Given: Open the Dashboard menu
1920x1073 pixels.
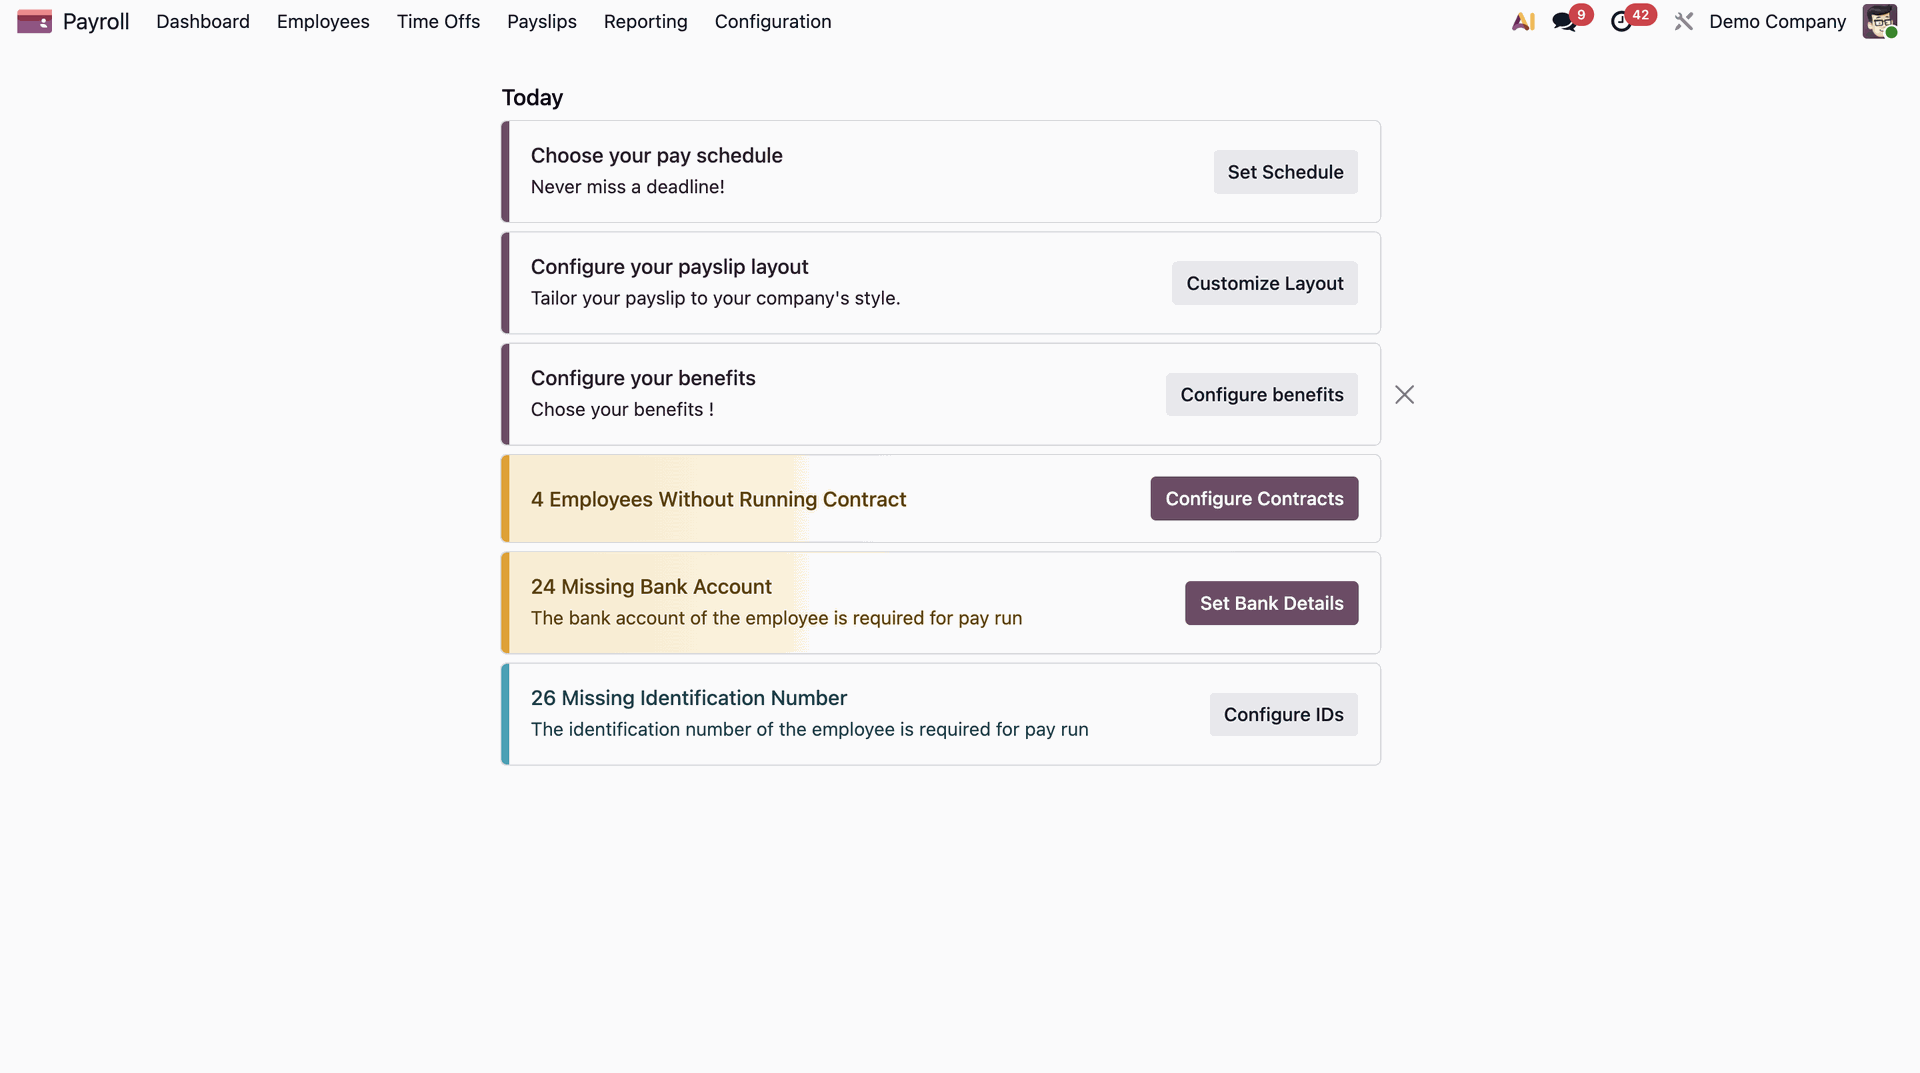Looking at the screenshot, I should click(x=203, y=21).
